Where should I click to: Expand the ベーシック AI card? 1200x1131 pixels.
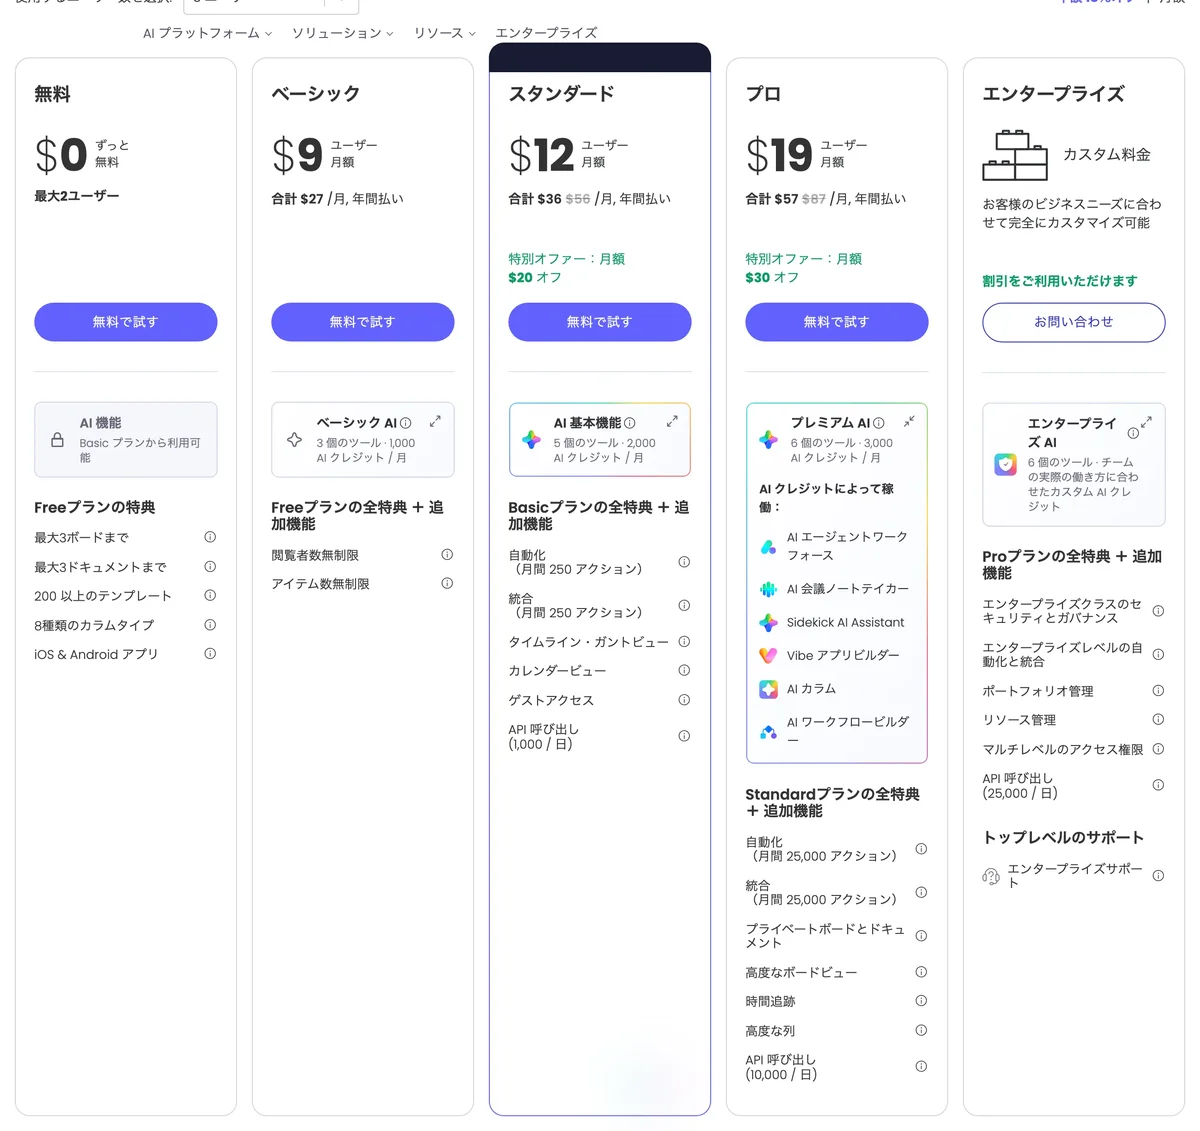coord(435,421)
